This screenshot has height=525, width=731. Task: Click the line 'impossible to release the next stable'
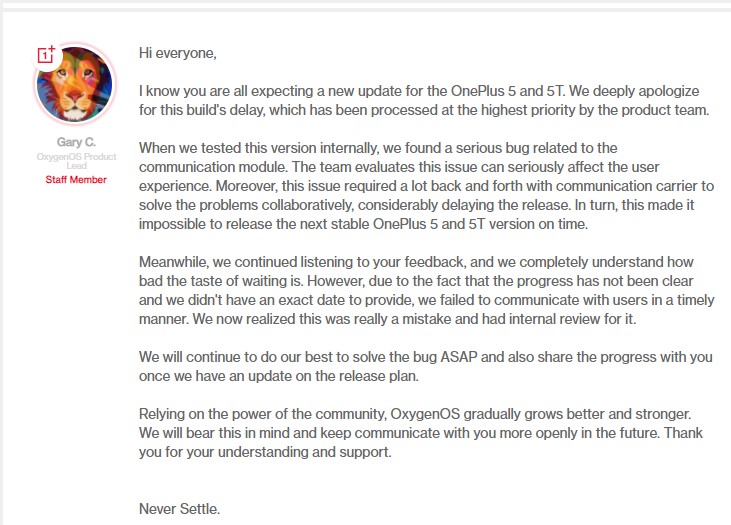[364, 224]
